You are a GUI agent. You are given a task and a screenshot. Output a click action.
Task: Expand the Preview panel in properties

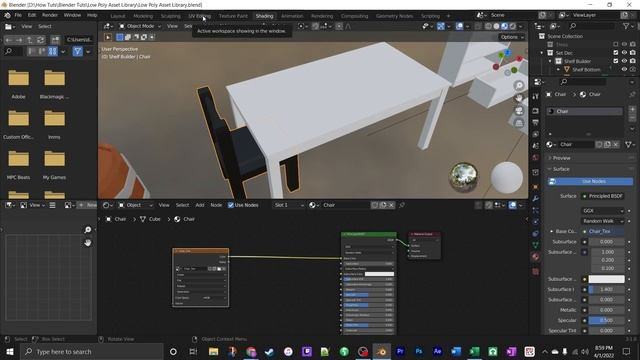pos(561,158)
